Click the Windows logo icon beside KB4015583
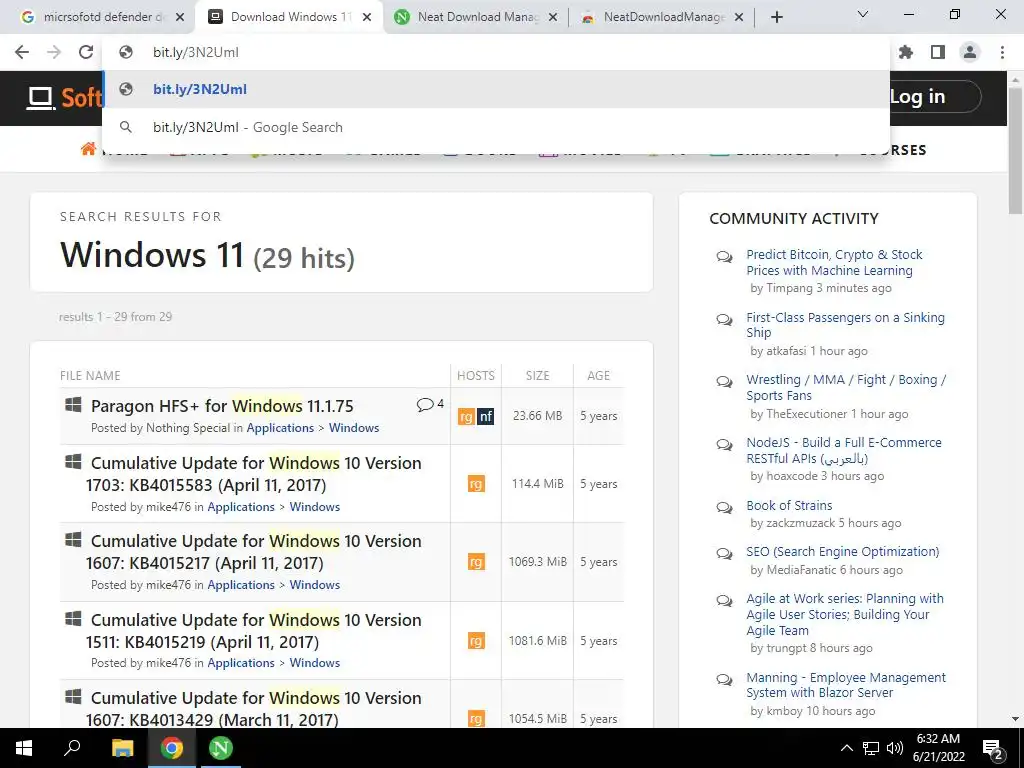 pyautogui.click(x=73, y=462)
